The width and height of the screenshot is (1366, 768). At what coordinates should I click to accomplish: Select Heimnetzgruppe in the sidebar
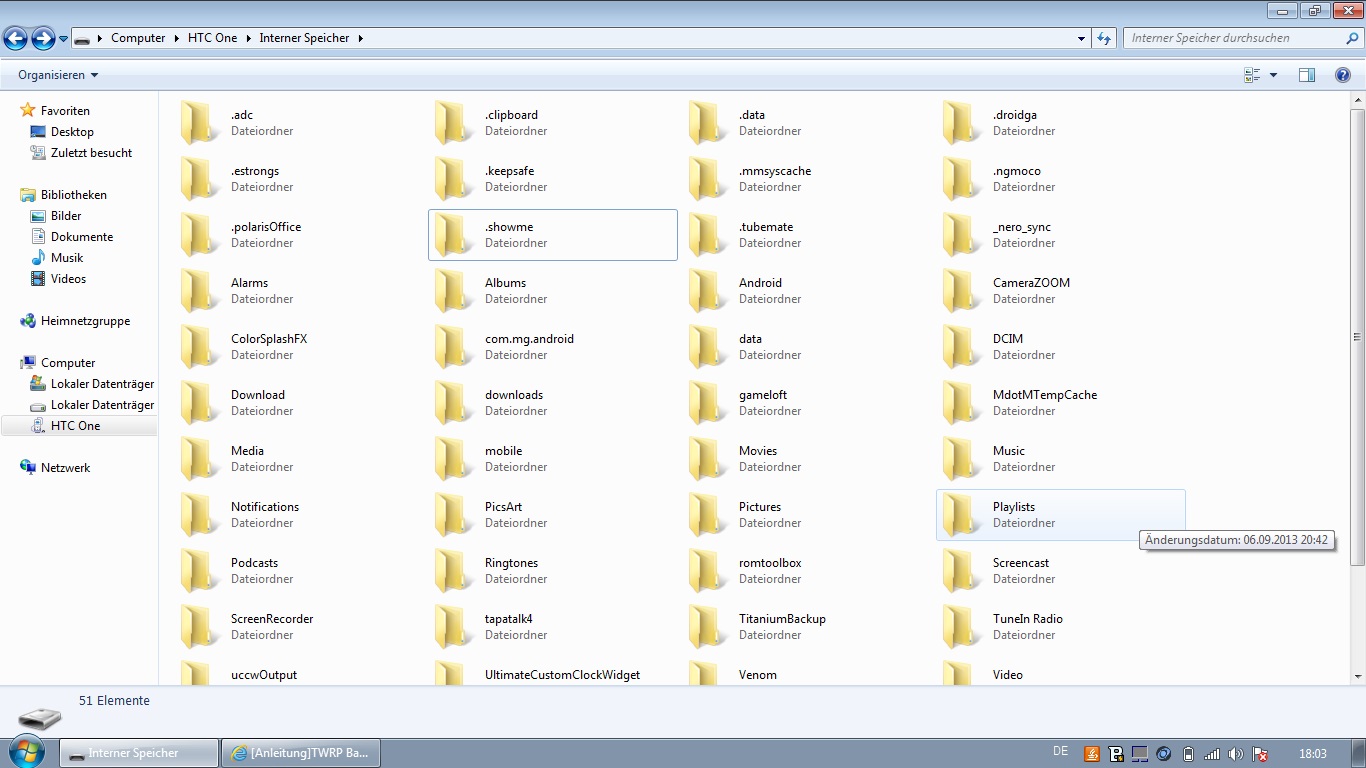pos(85,321)
